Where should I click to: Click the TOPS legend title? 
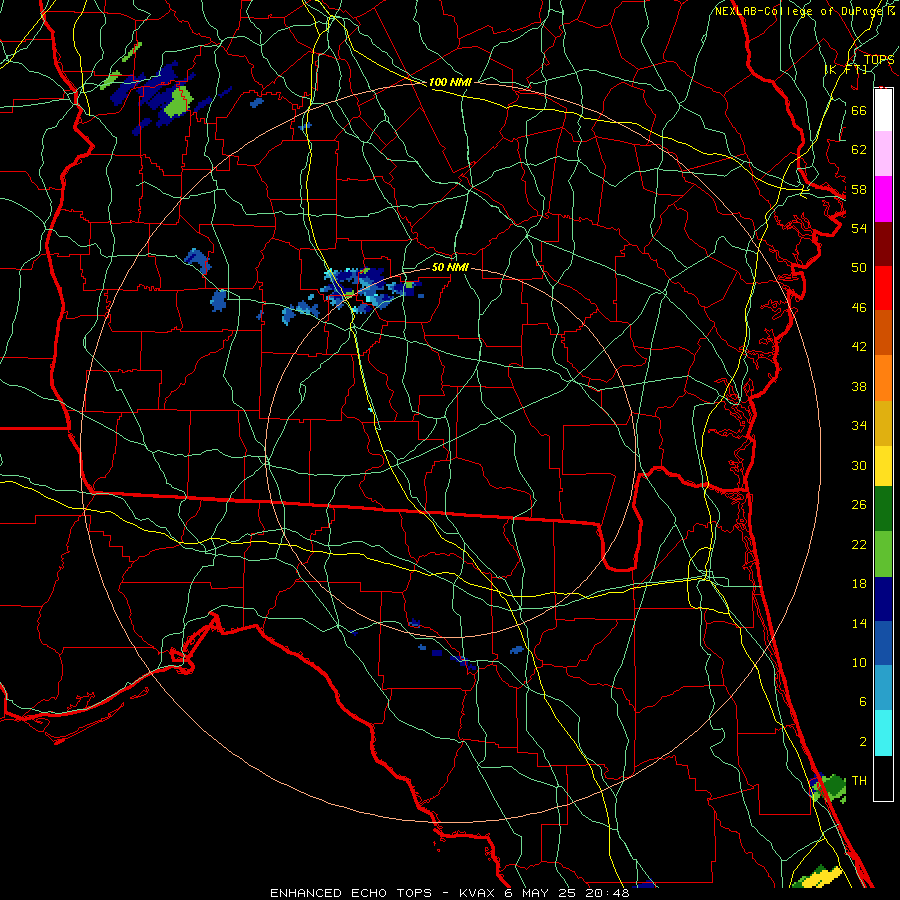(878, 59)
